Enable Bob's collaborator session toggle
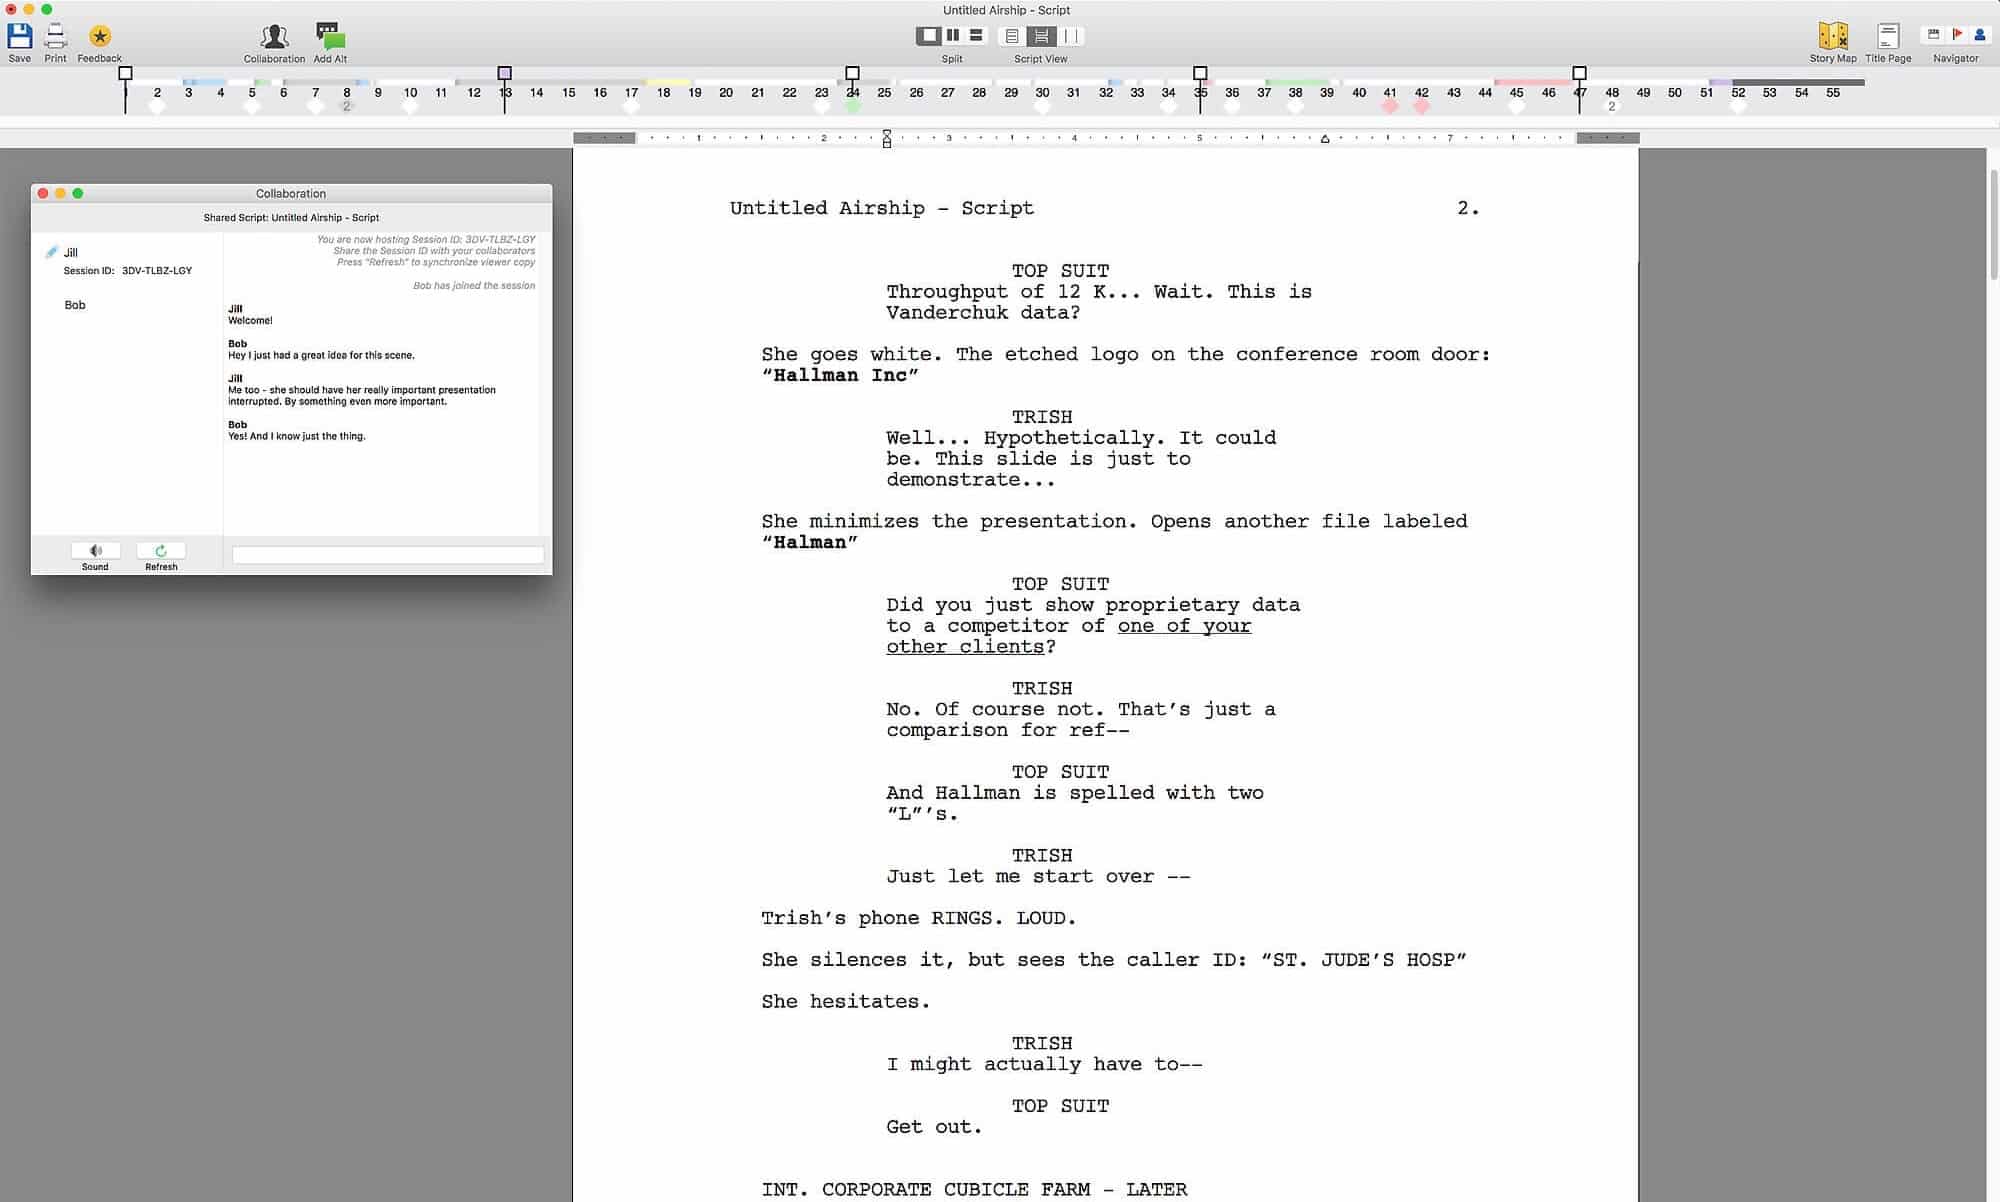 point(50,304)
